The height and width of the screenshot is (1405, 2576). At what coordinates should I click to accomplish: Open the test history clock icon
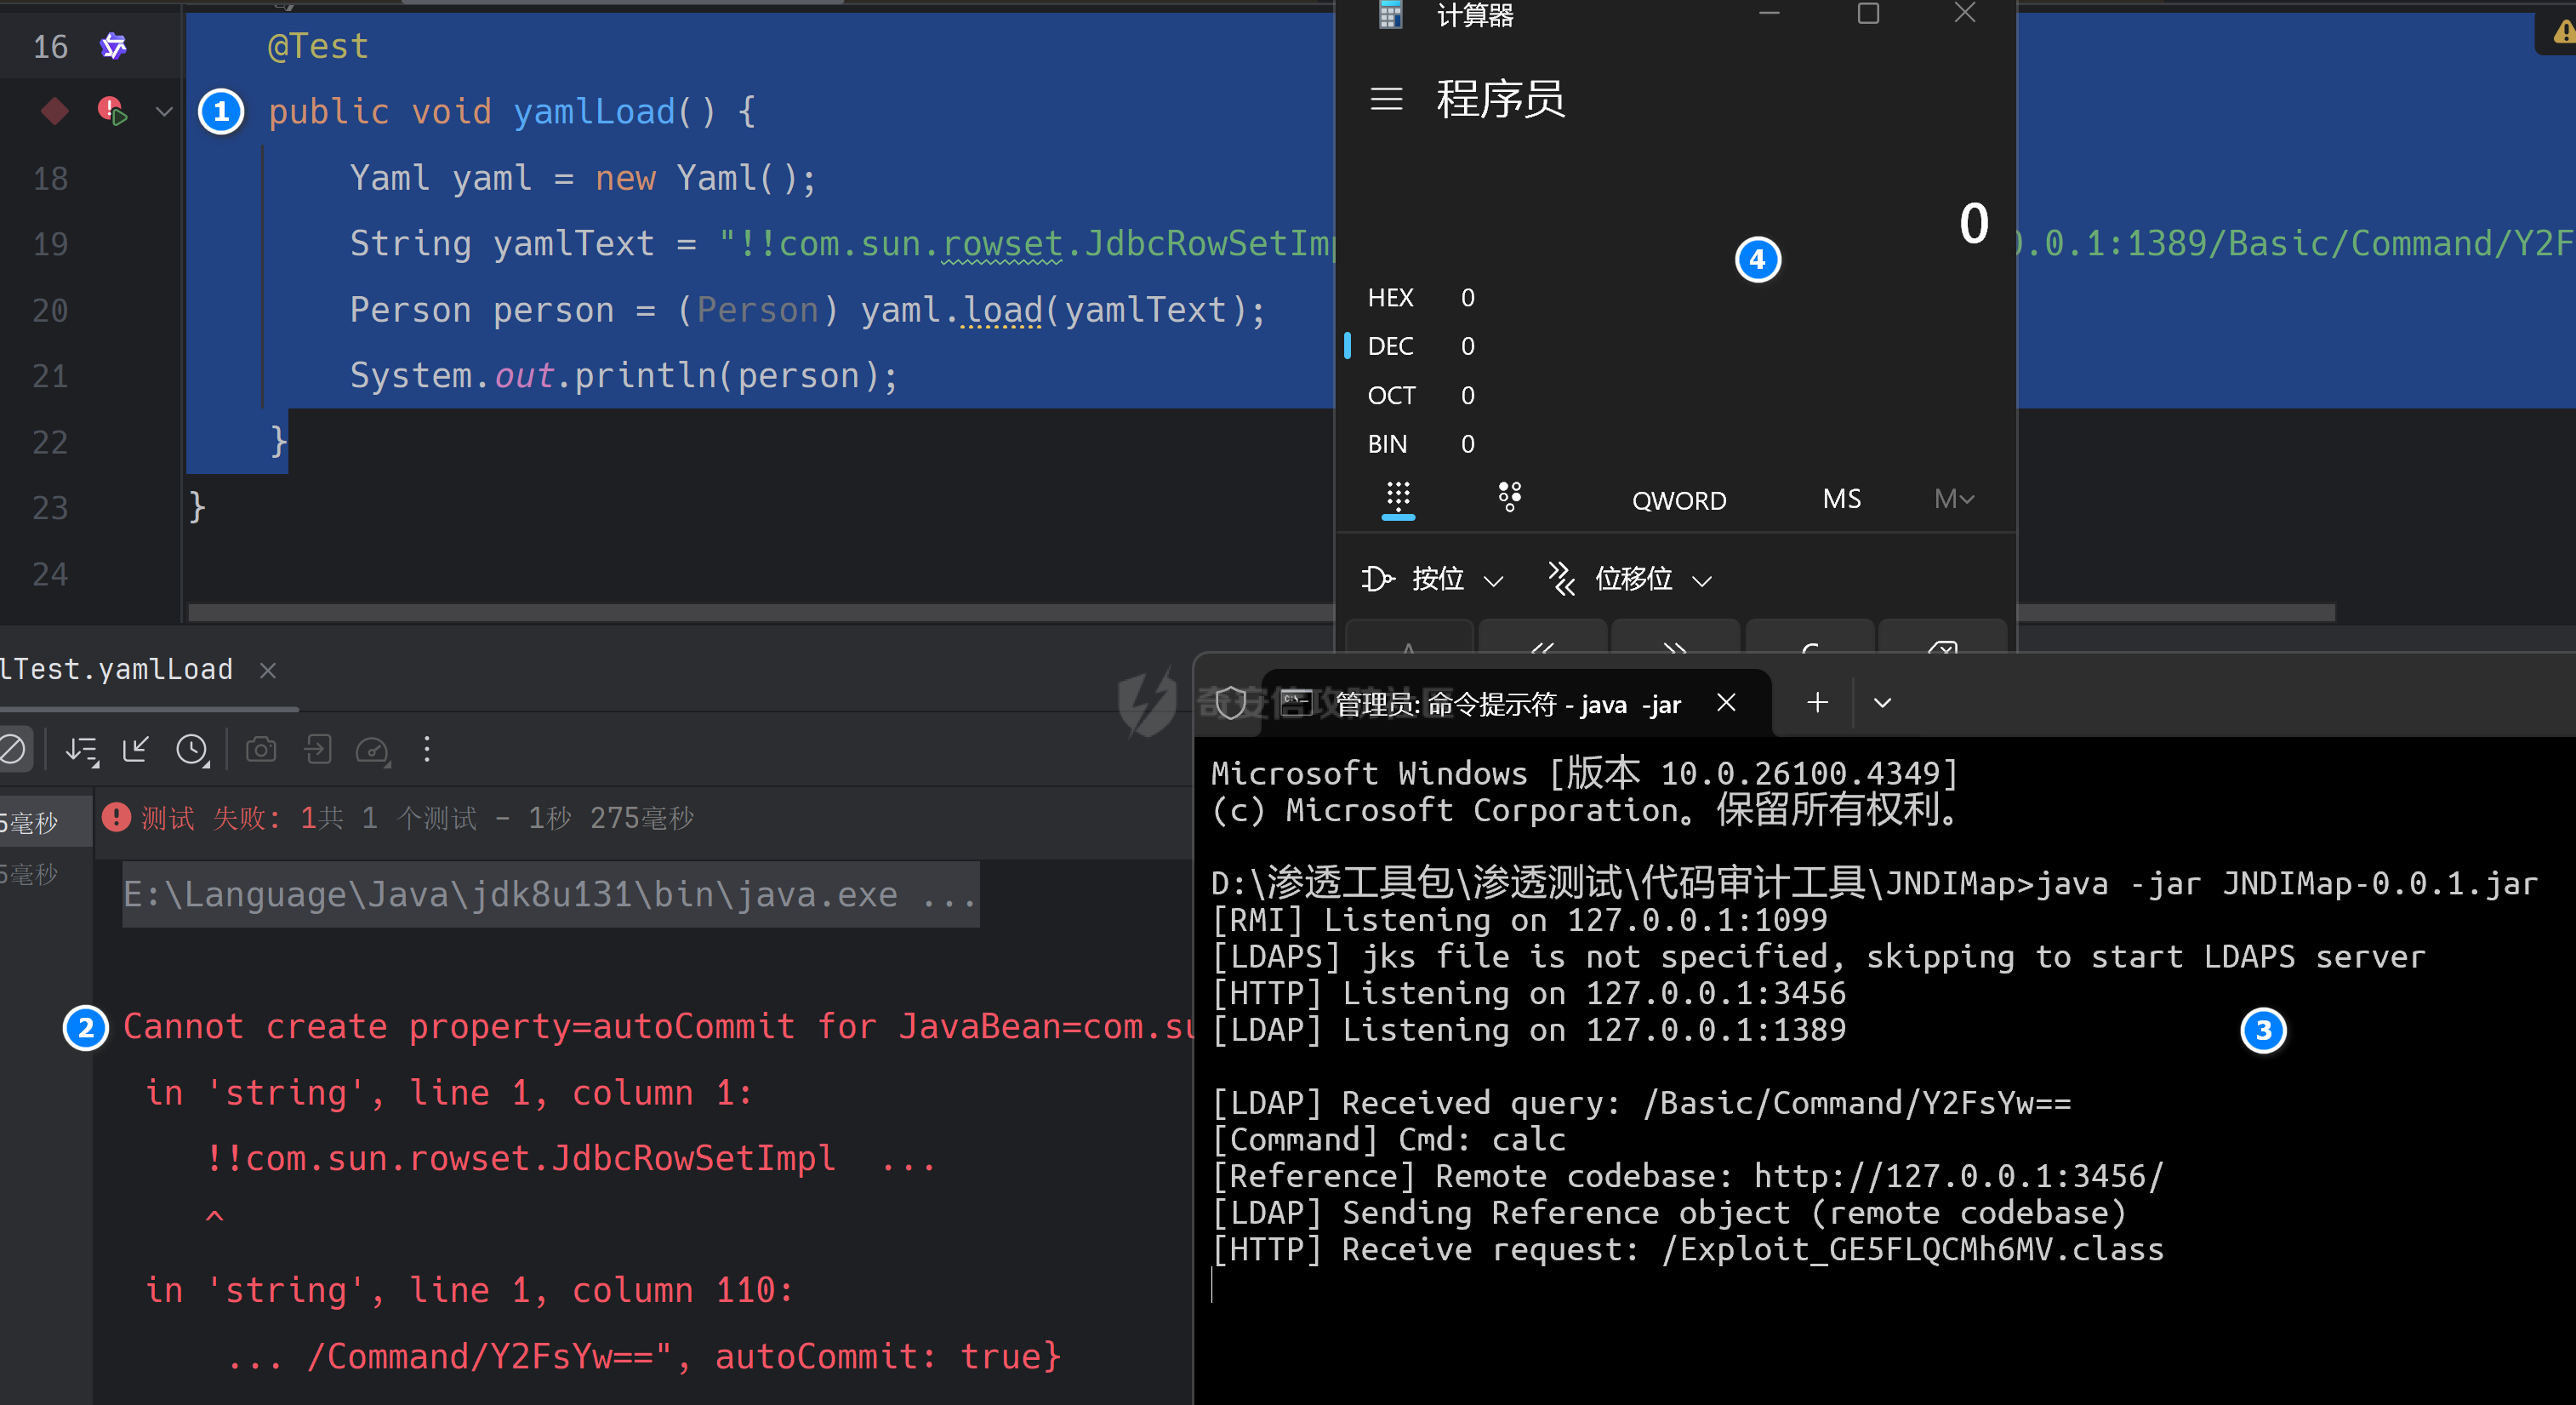point(192,750)
